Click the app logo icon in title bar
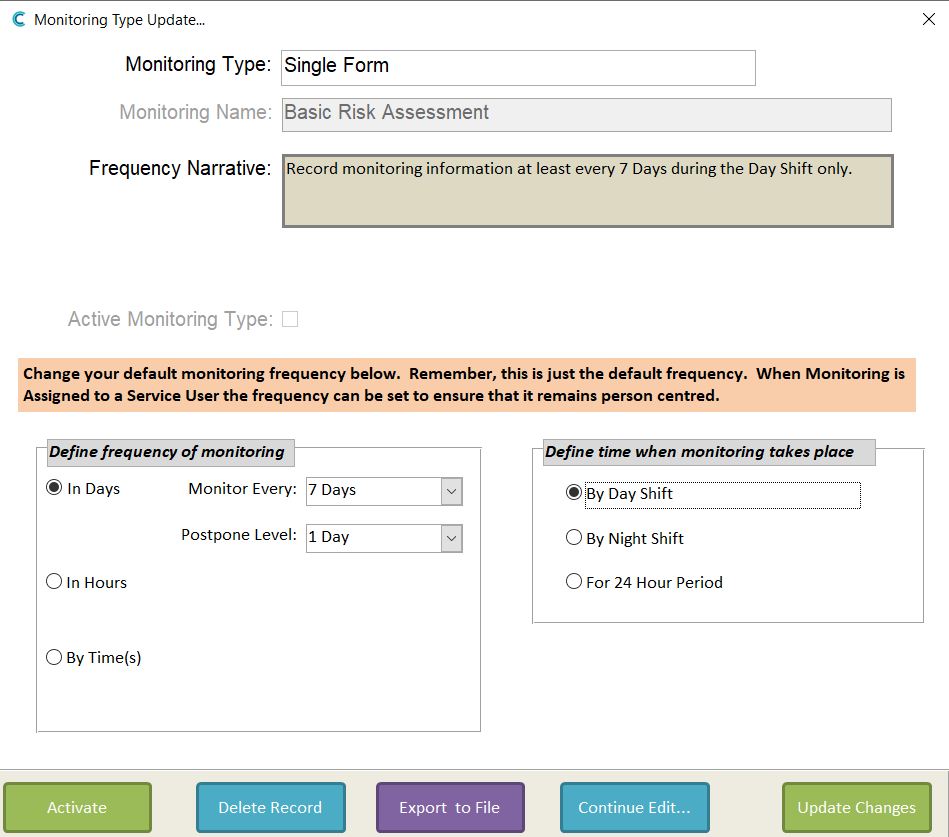This screenshot has height=837, width=949. [x=19, y=19]
